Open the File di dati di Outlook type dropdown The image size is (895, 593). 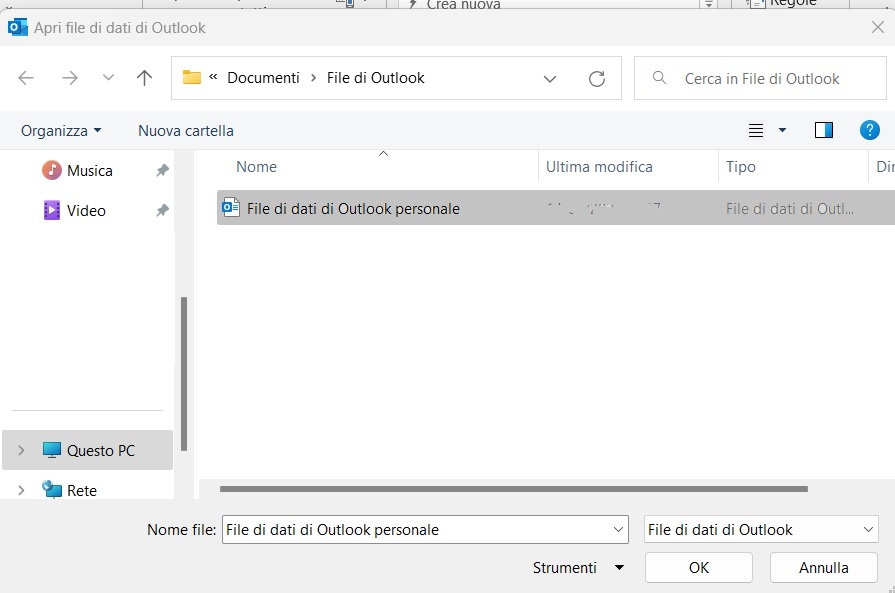point(761,530)
